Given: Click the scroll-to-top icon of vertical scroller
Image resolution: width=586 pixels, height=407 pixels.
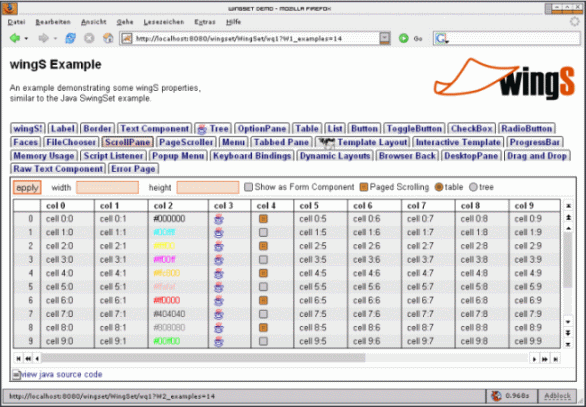Looking at the screenshot, I should coord(568,206).
